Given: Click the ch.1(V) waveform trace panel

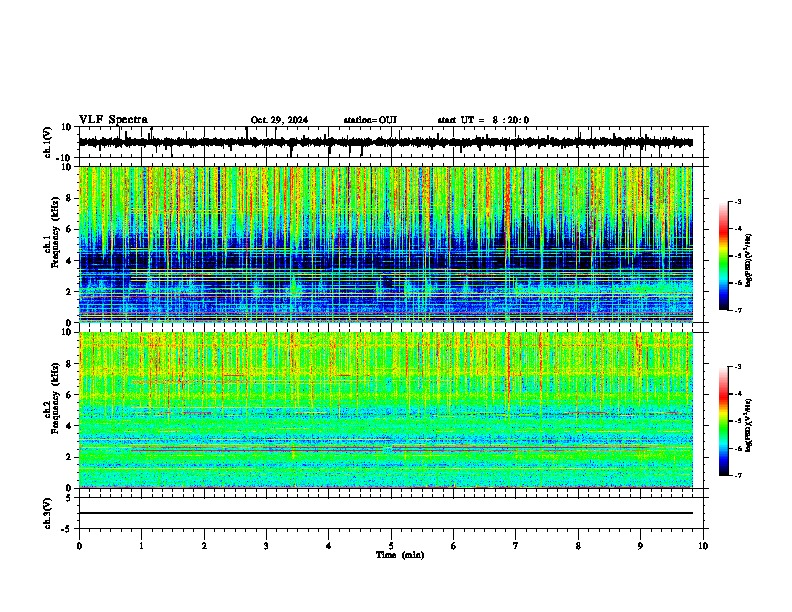Looking at the screenshot, I should point(391,142).
